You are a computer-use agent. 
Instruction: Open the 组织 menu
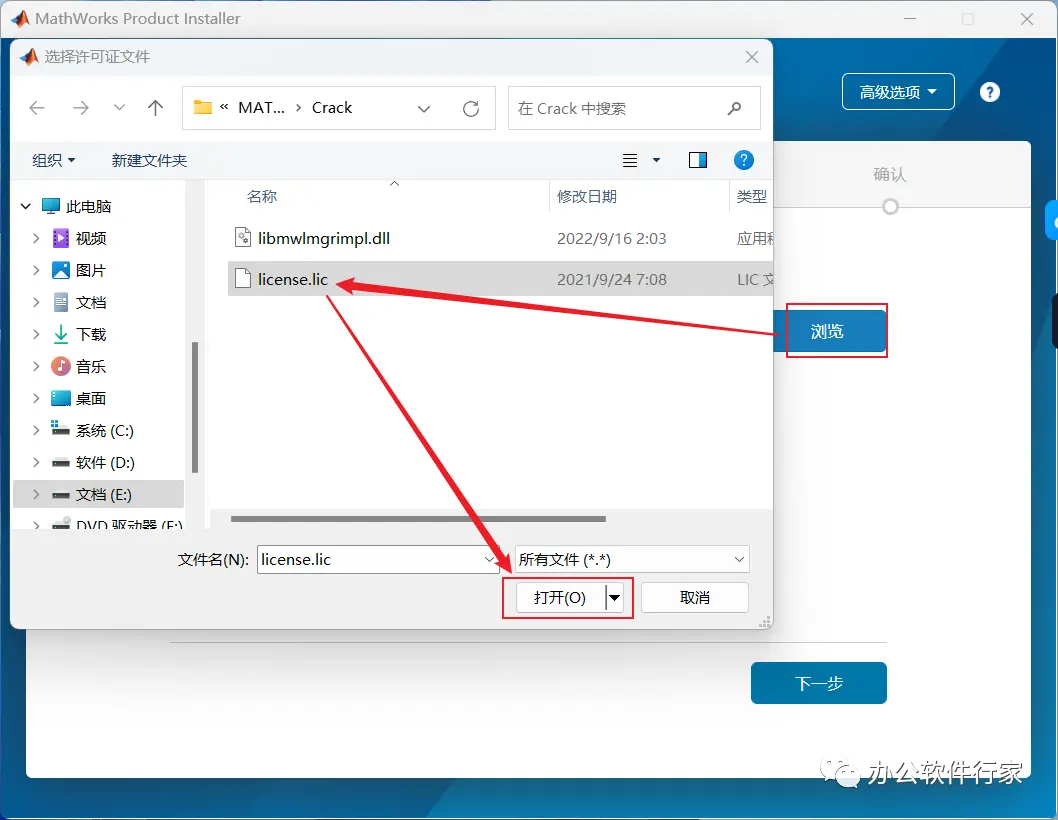53,161
